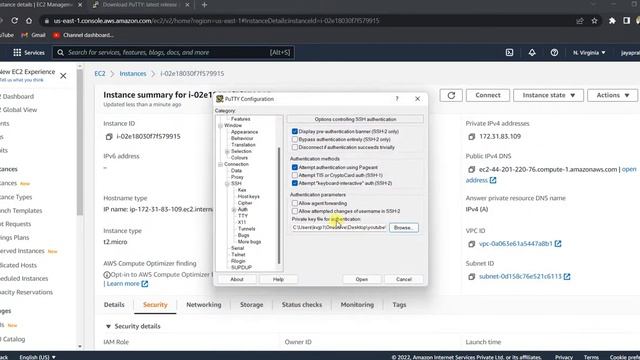Open Actions dropdown
640x360 pixels.
tap(612, 95)
